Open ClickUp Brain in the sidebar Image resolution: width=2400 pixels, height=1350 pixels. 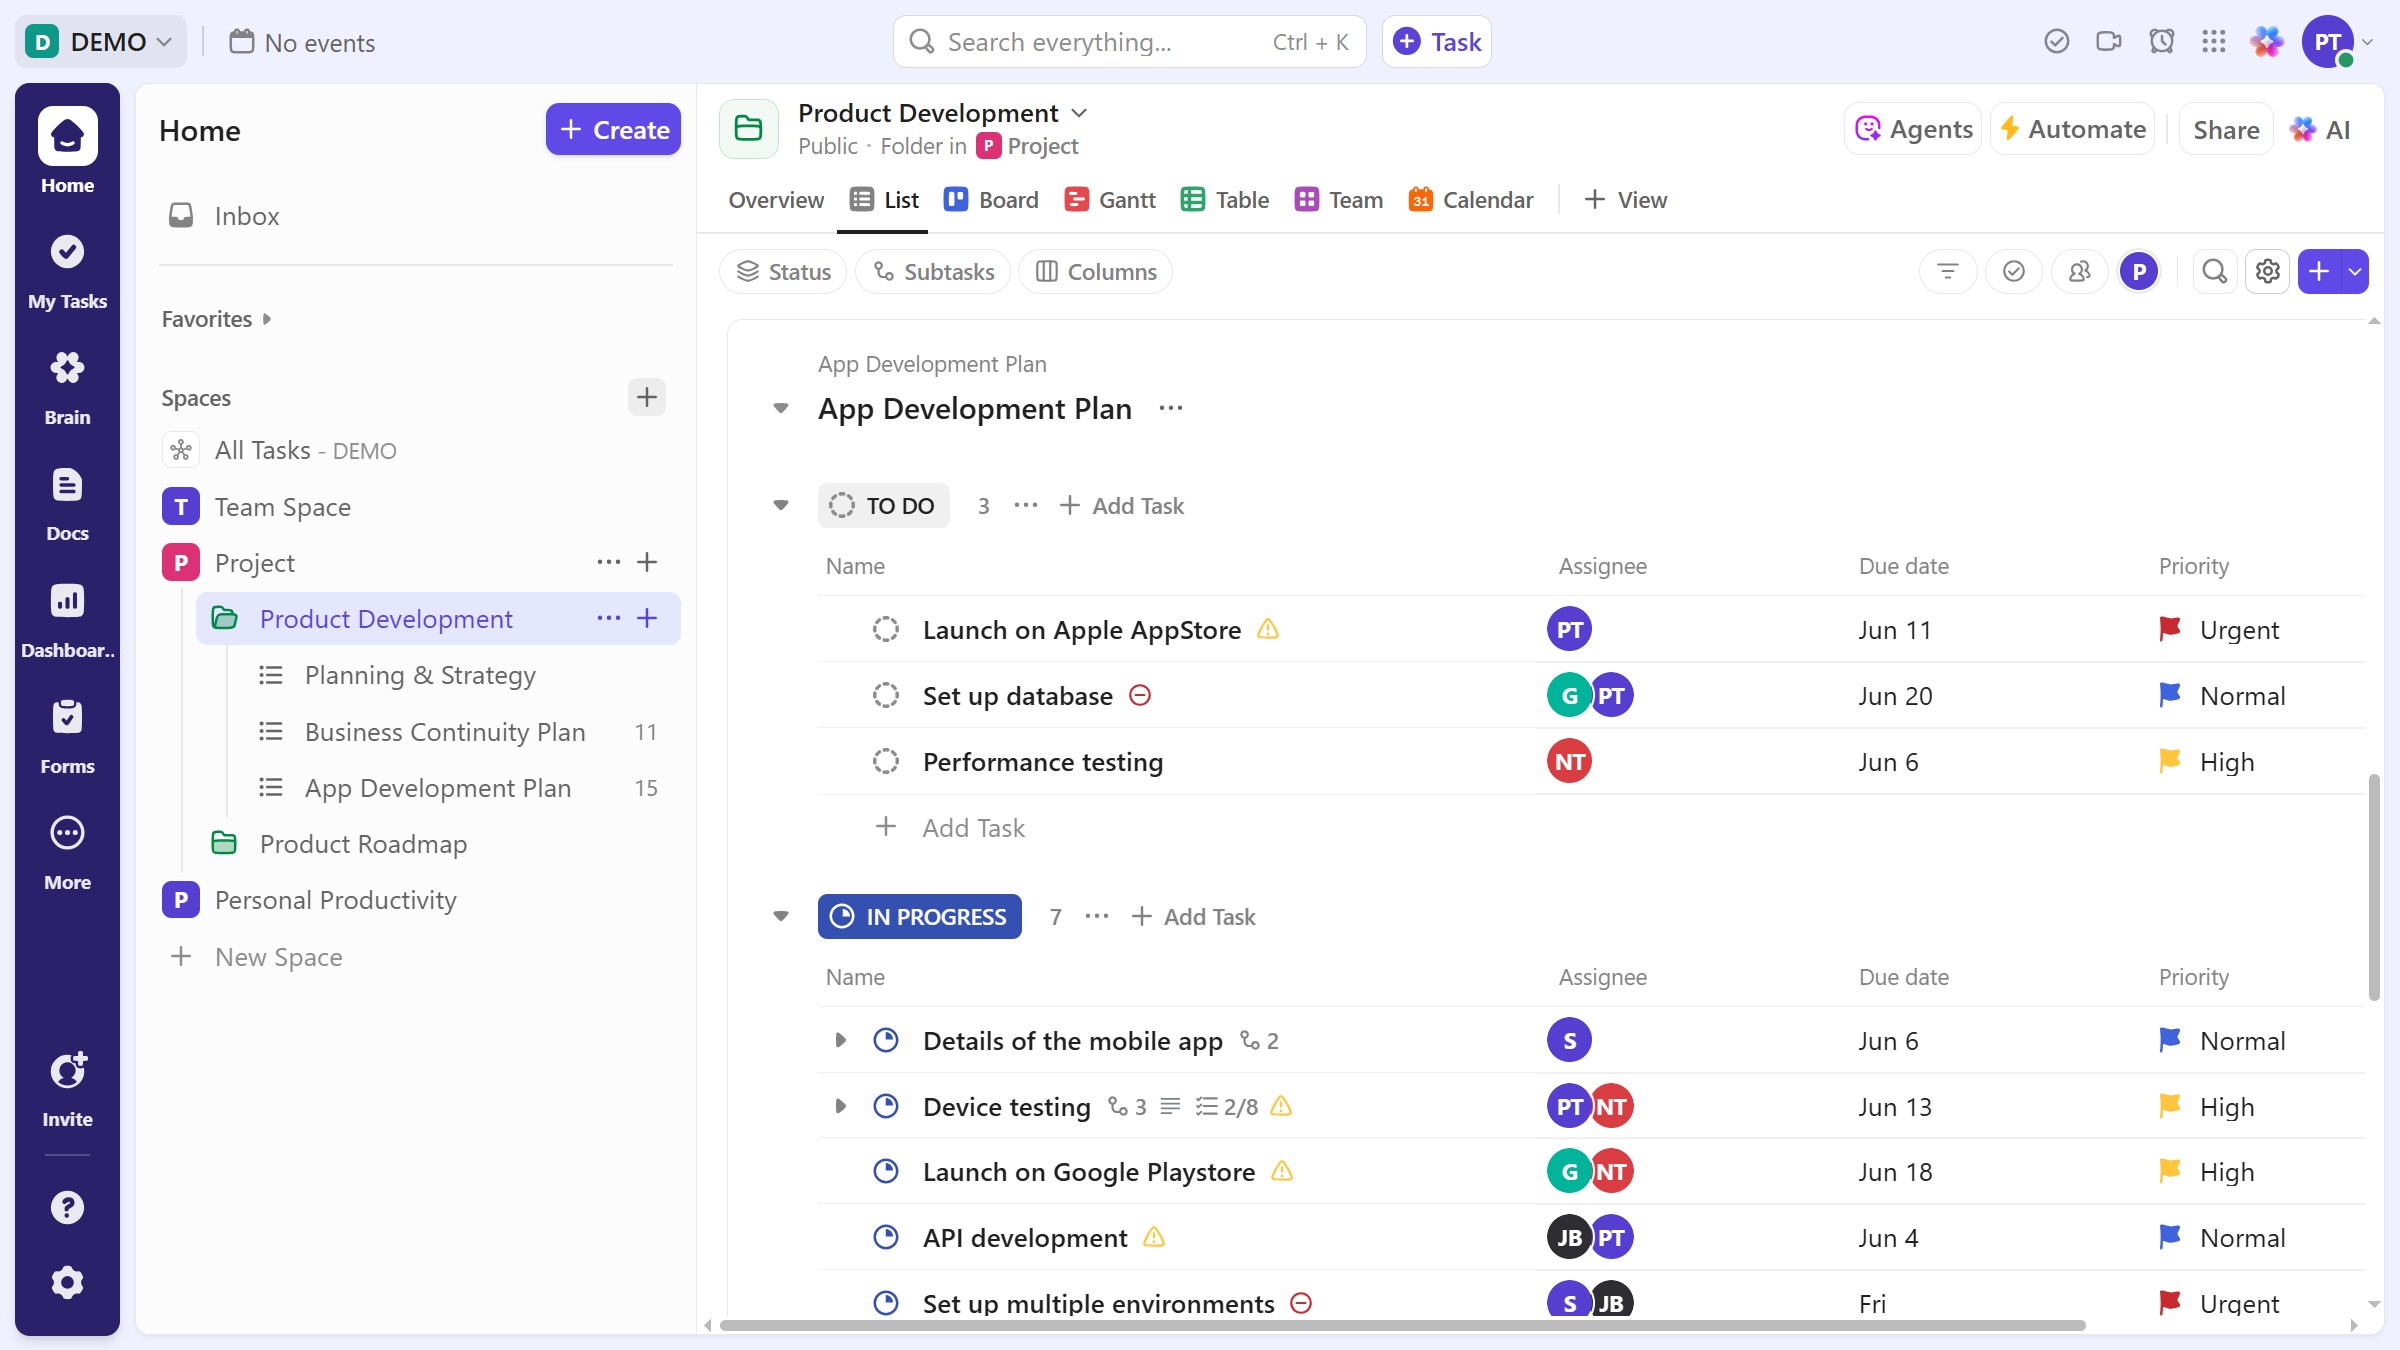tap(67, 387)
